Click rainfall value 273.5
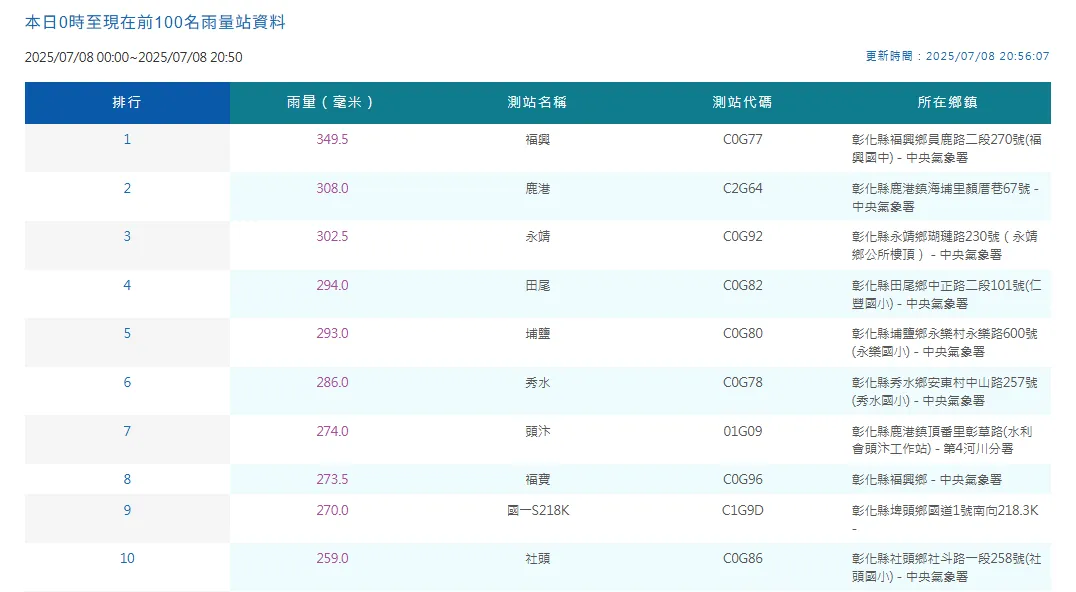This screenshot has height=592, width=1076. [x=332, y=479]
